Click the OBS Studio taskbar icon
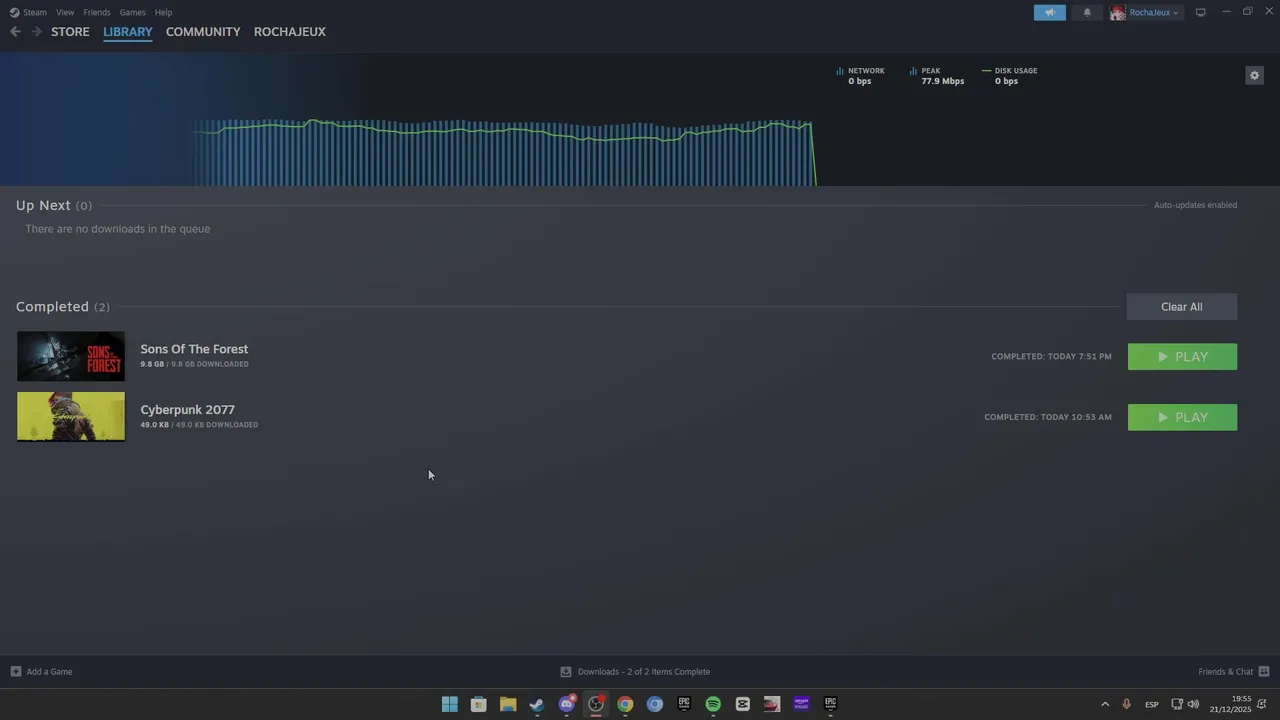Image resolution: width=1280 pixels, height=720 pixels. [596, 704]
